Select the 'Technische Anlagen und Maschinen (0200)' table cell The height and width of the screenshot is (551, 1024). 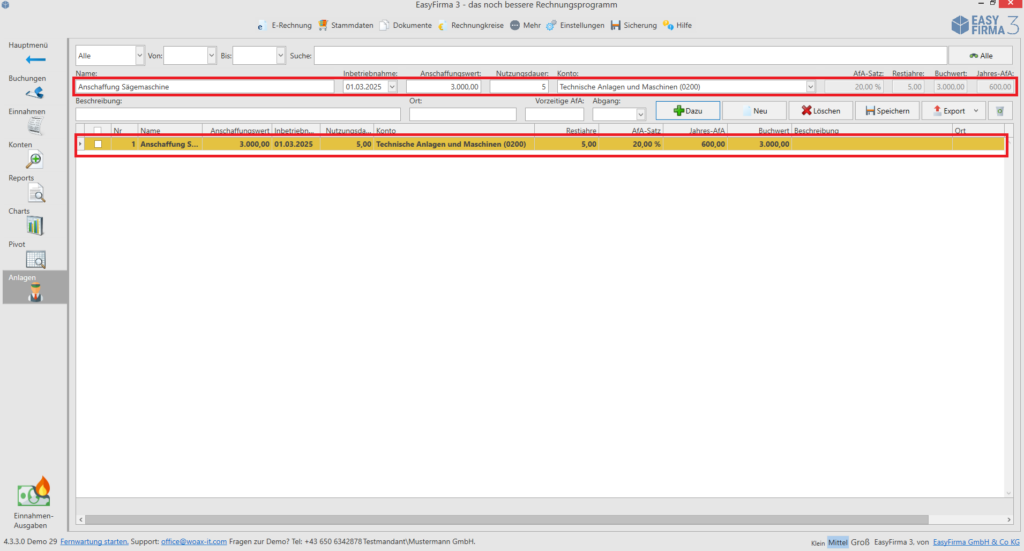coord(454,144)
